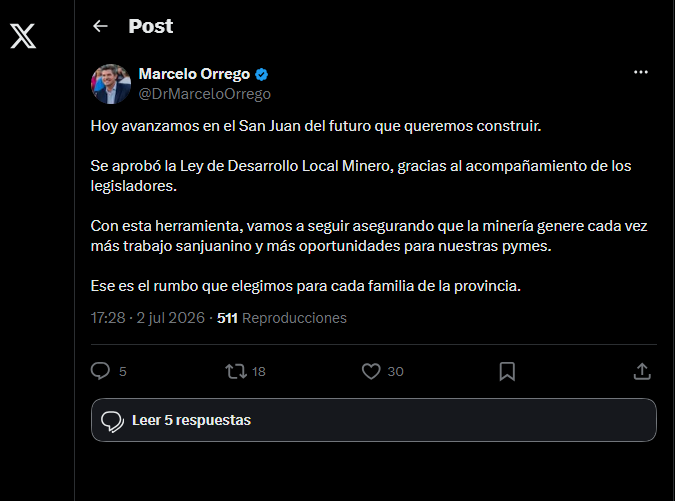The width and height of the screenshot is (675, 501).
Task: Click the blue verified badge
Action: click(261, 74)
